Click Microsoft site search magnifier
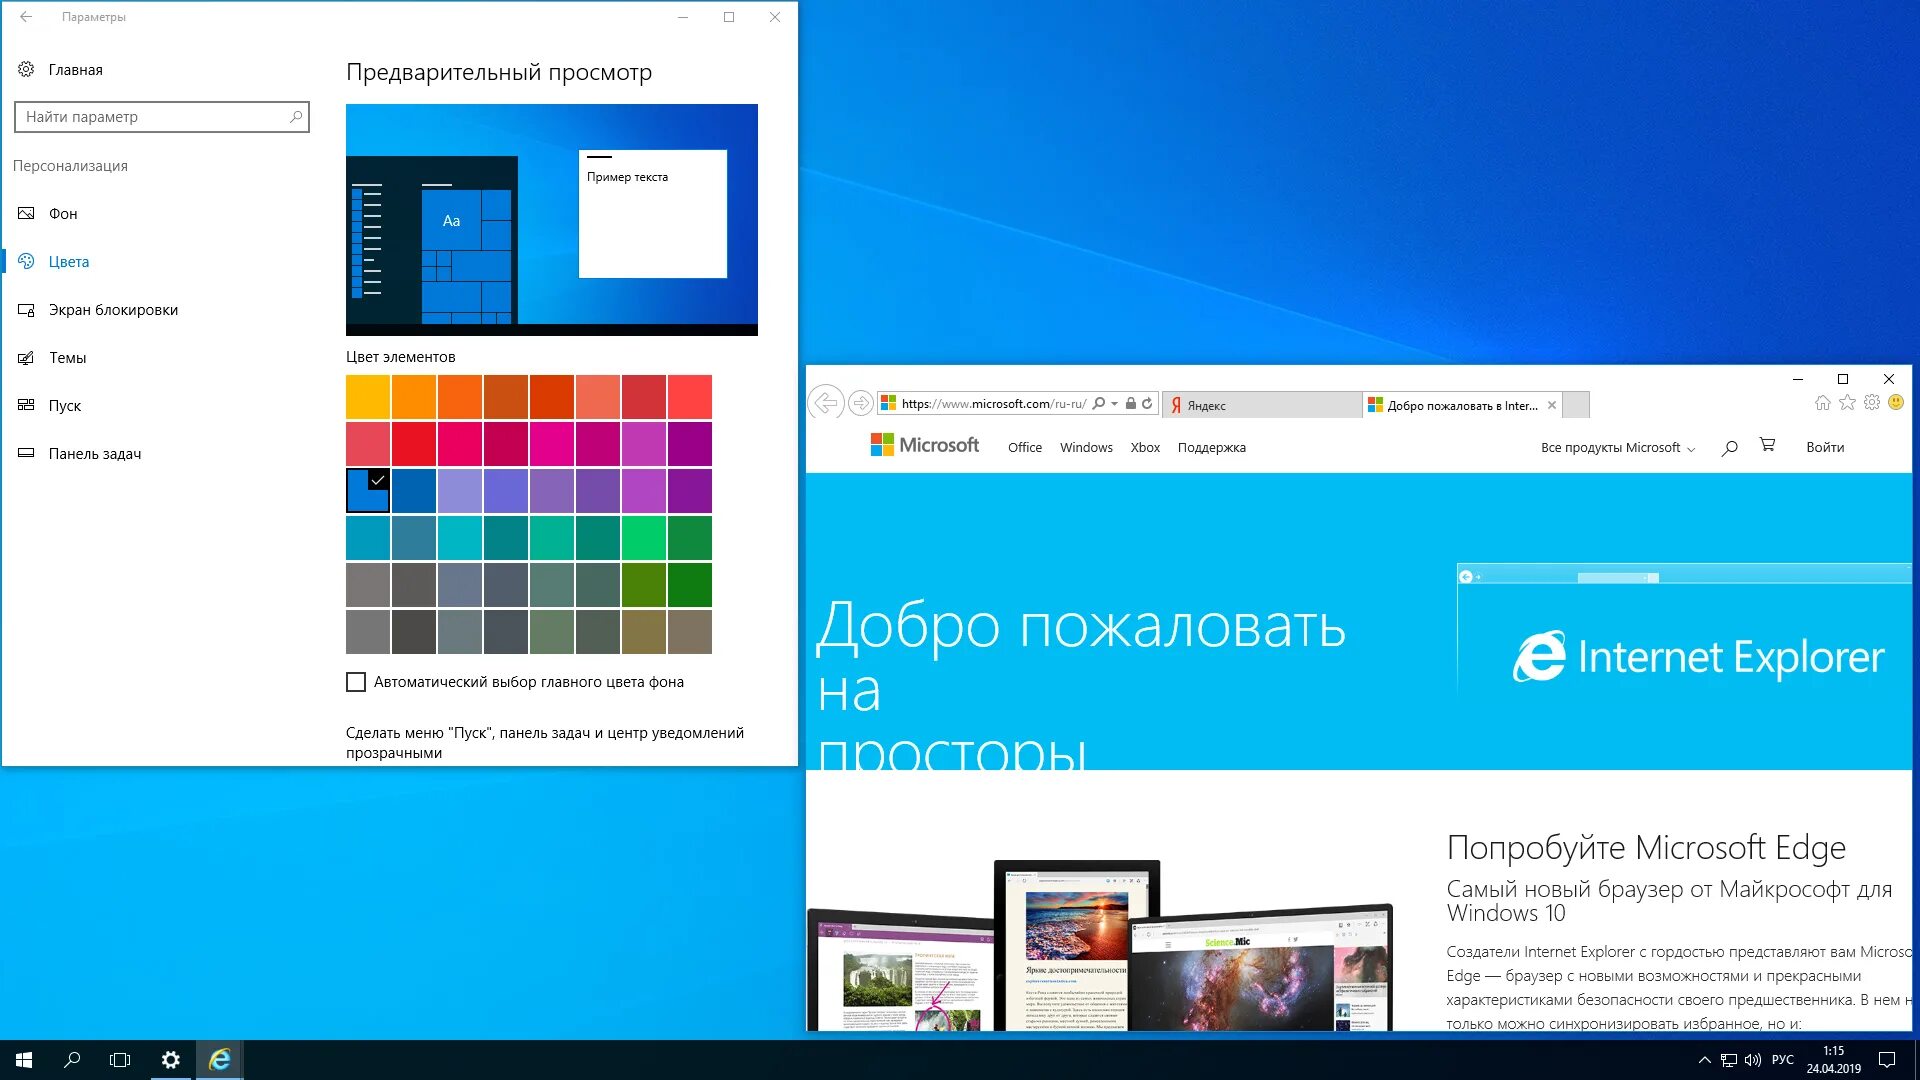Screen dimensions: 1920x1080 click(x=1729, y=448)
